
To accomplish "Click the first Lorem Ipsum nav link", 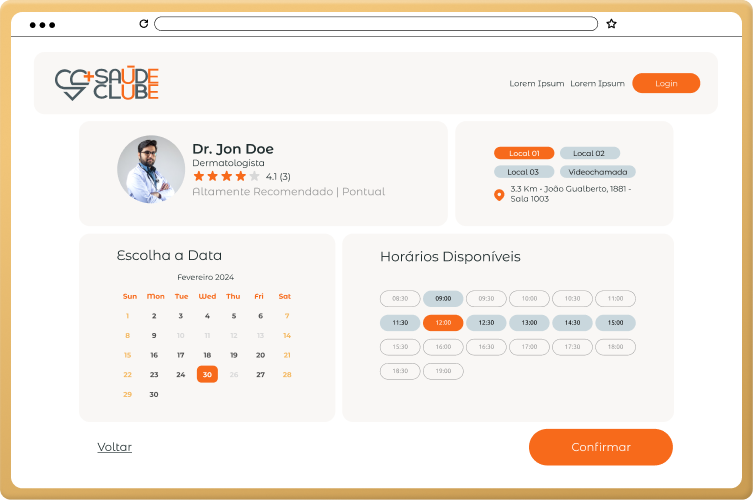I will click(537, 84).
